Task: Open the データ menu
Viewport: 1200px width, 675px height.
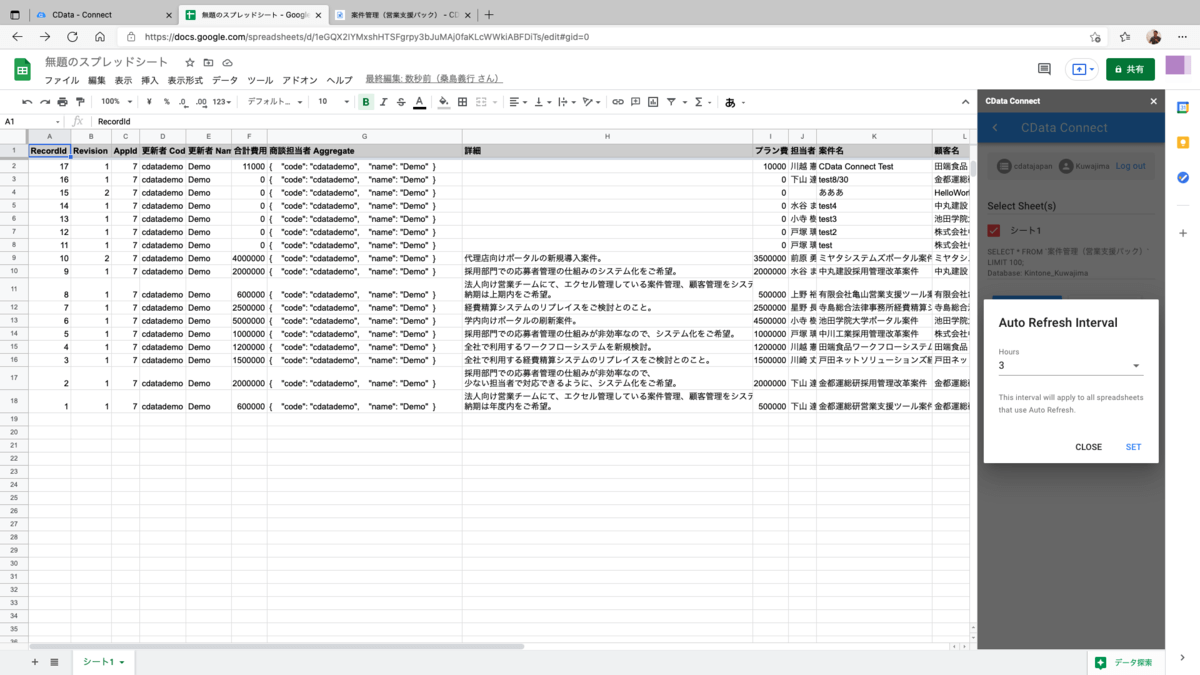Action: click(x=225, y=80)
